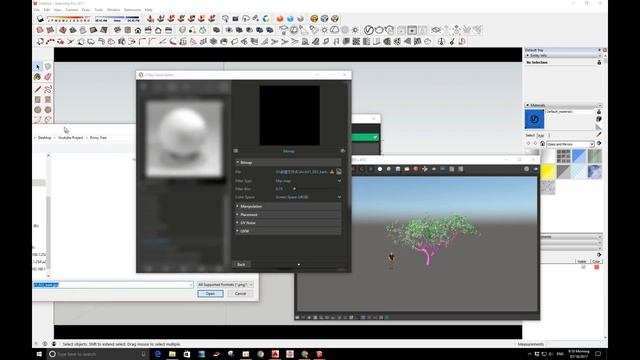Click the black bitmap preview thumbnail
640x360 pixels.
289,115
